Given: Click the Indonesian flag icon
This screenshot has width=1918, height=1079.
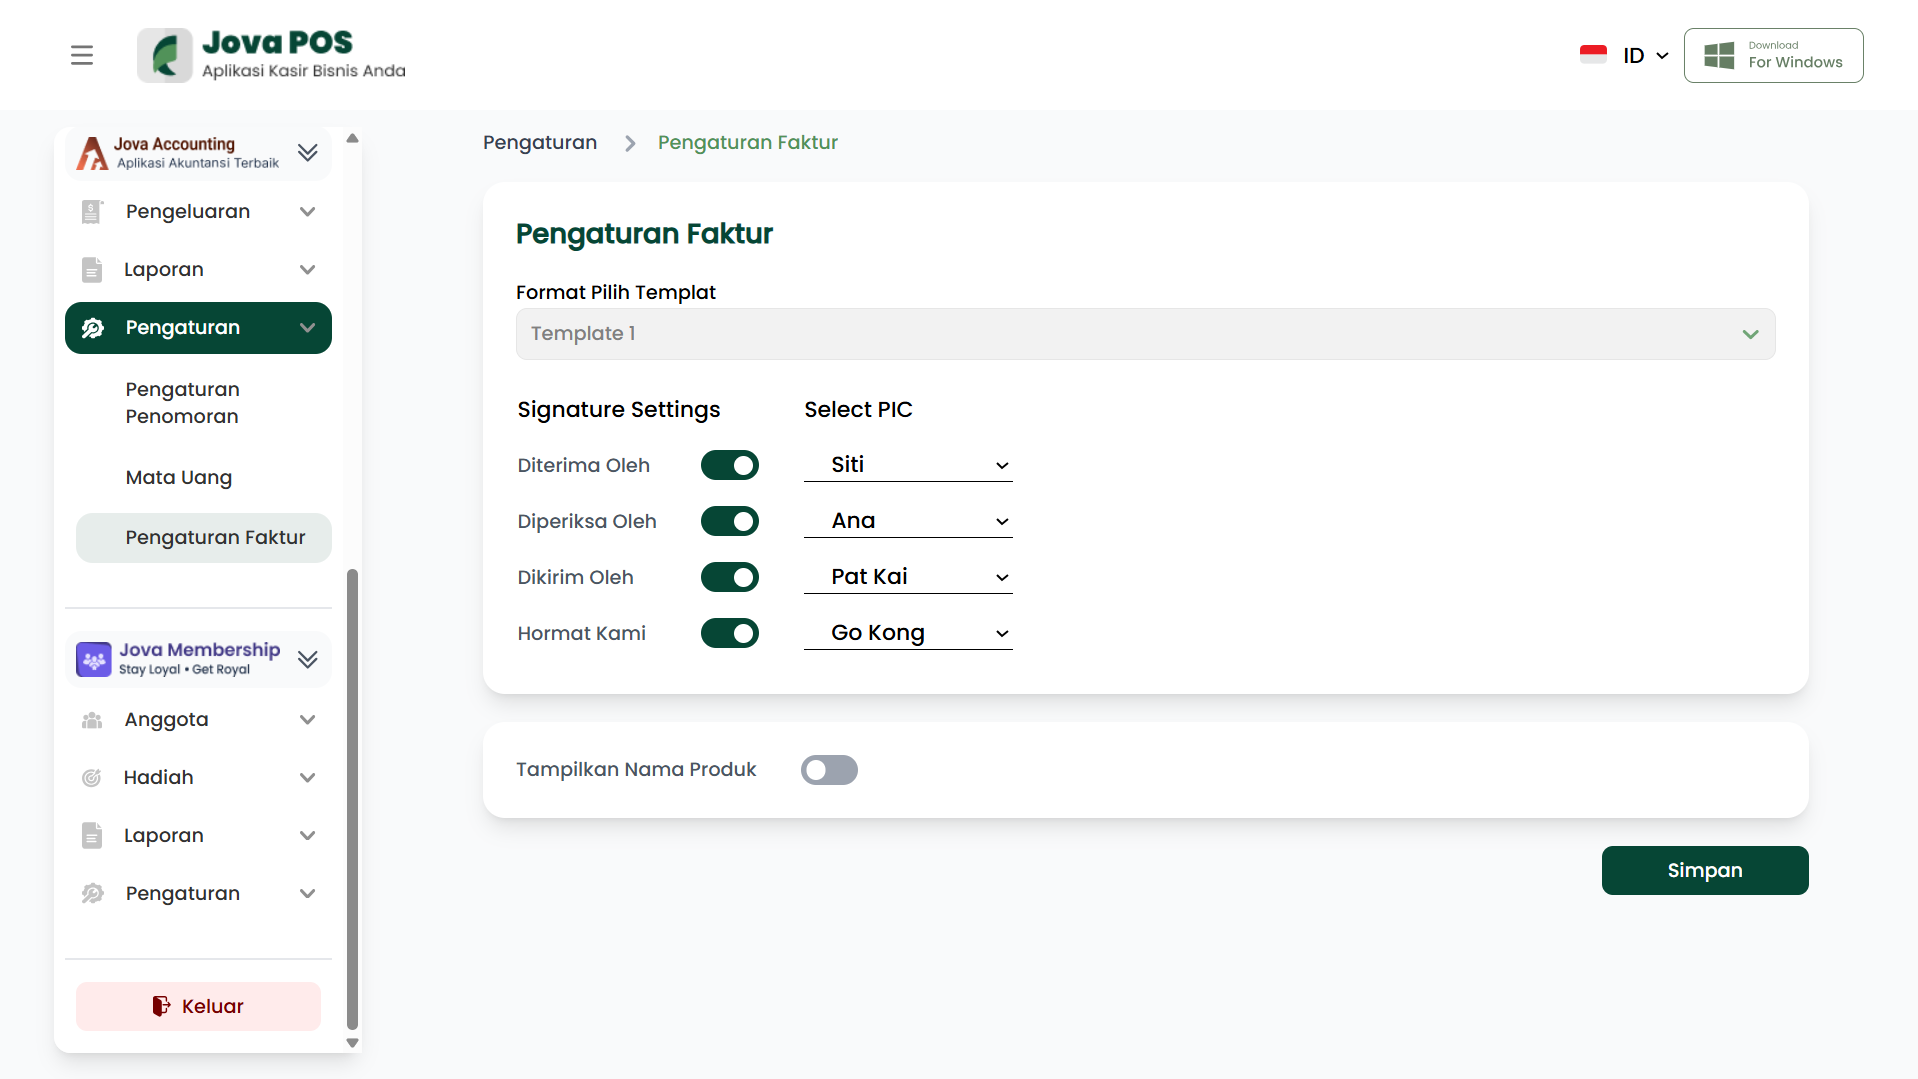Looking at the screenshot, I should [x=1593, y=55].
